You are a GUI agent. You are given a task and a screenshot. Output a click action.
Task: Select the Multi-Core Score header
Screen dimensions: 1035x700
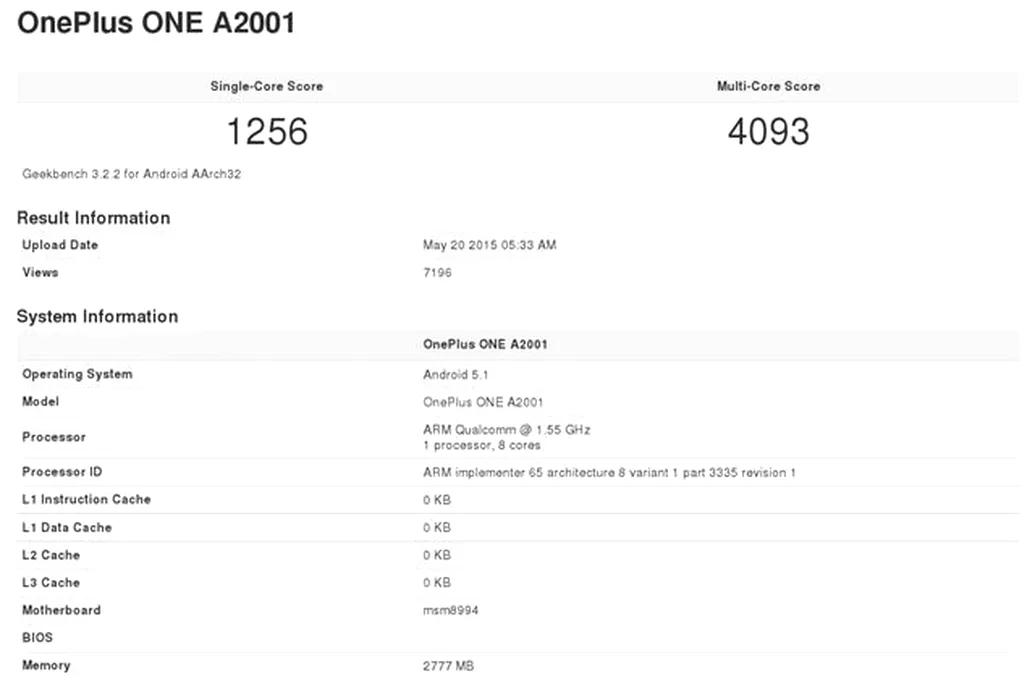pyautogui.click(x=768, y=87)
